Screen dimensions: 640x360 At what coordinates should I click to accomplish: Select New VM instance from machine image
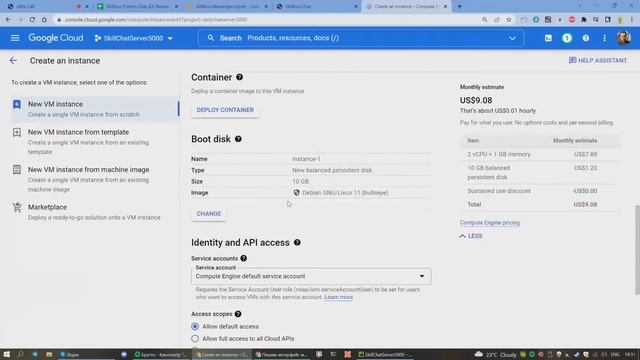coord(95,179)
